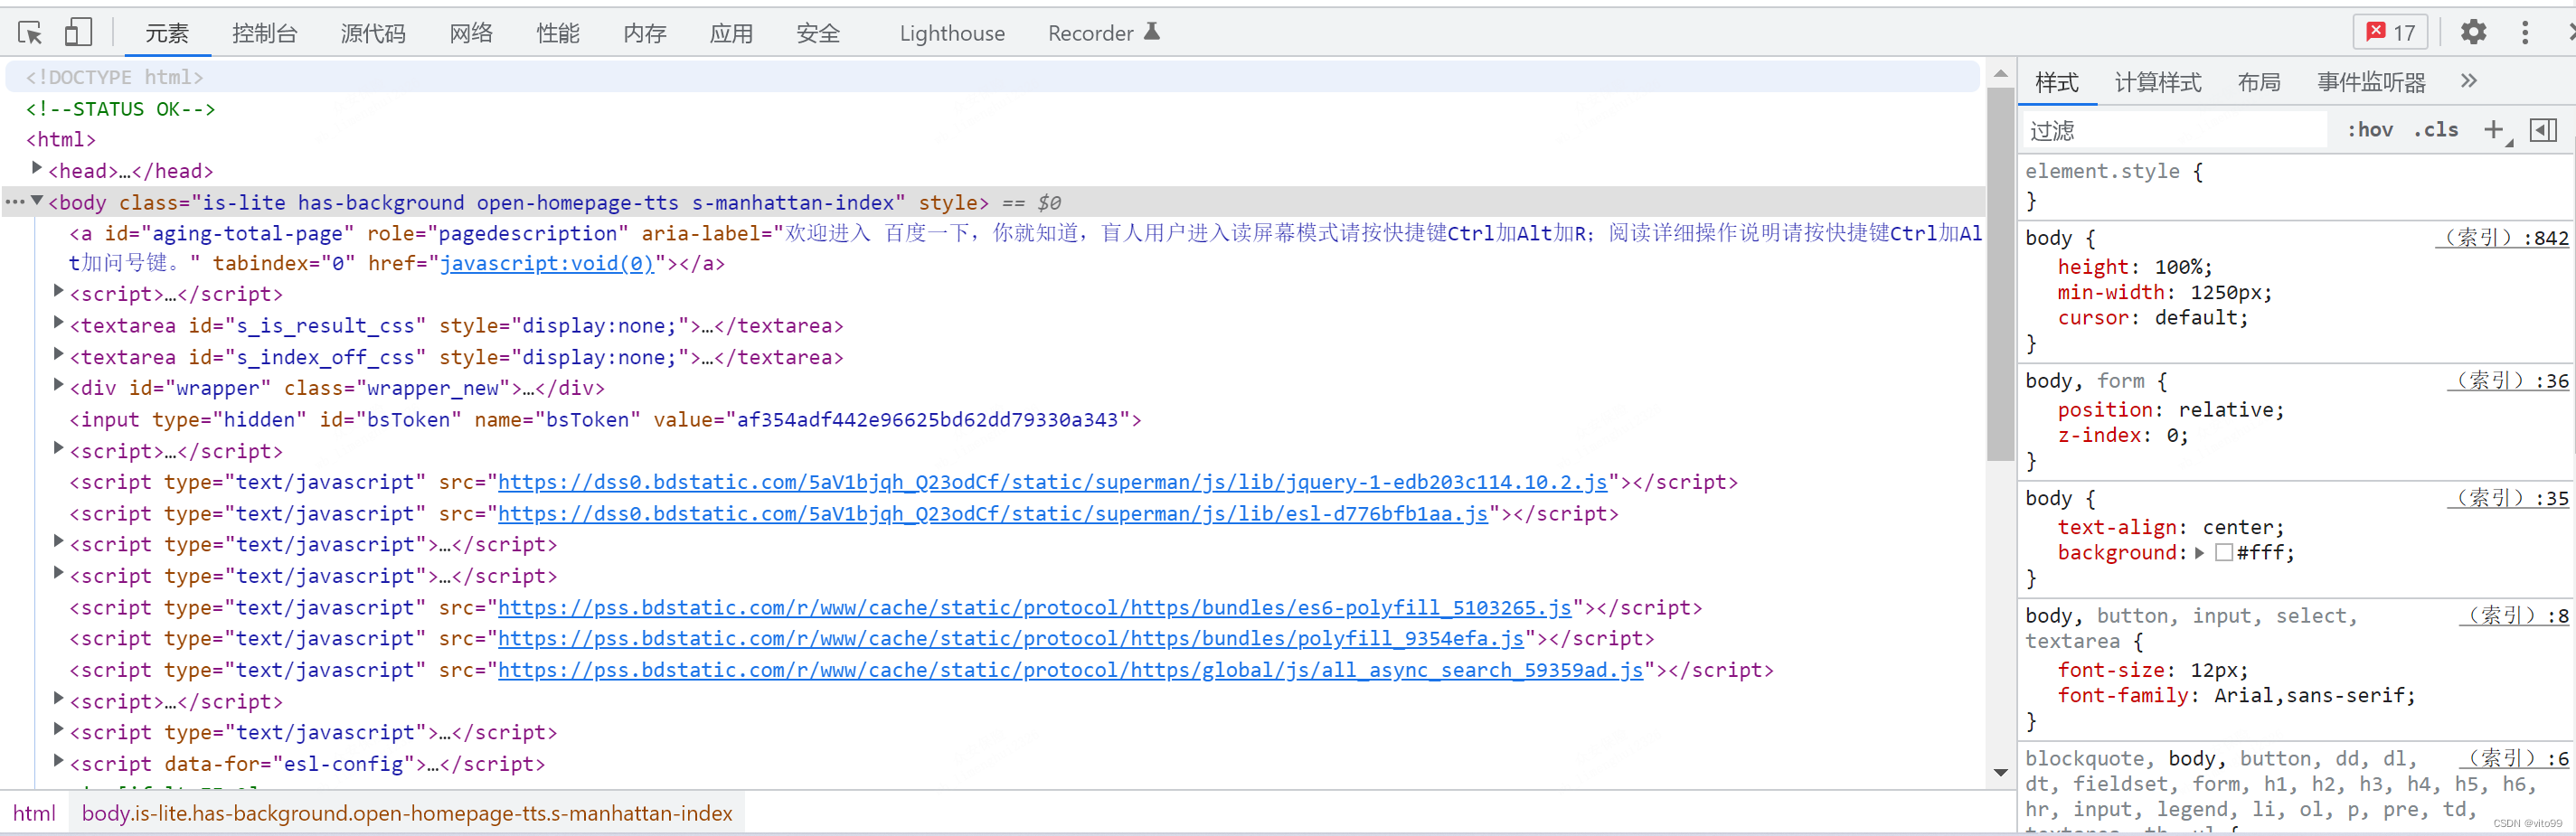Open DevTools settings gear
This screenshot has width=2576, height=836.
[2473, 33]
